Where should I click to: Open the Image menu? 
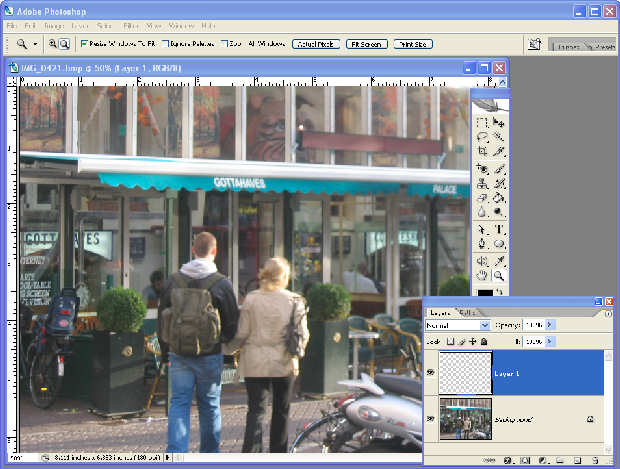pyautogui.click(x=53, y=26)
